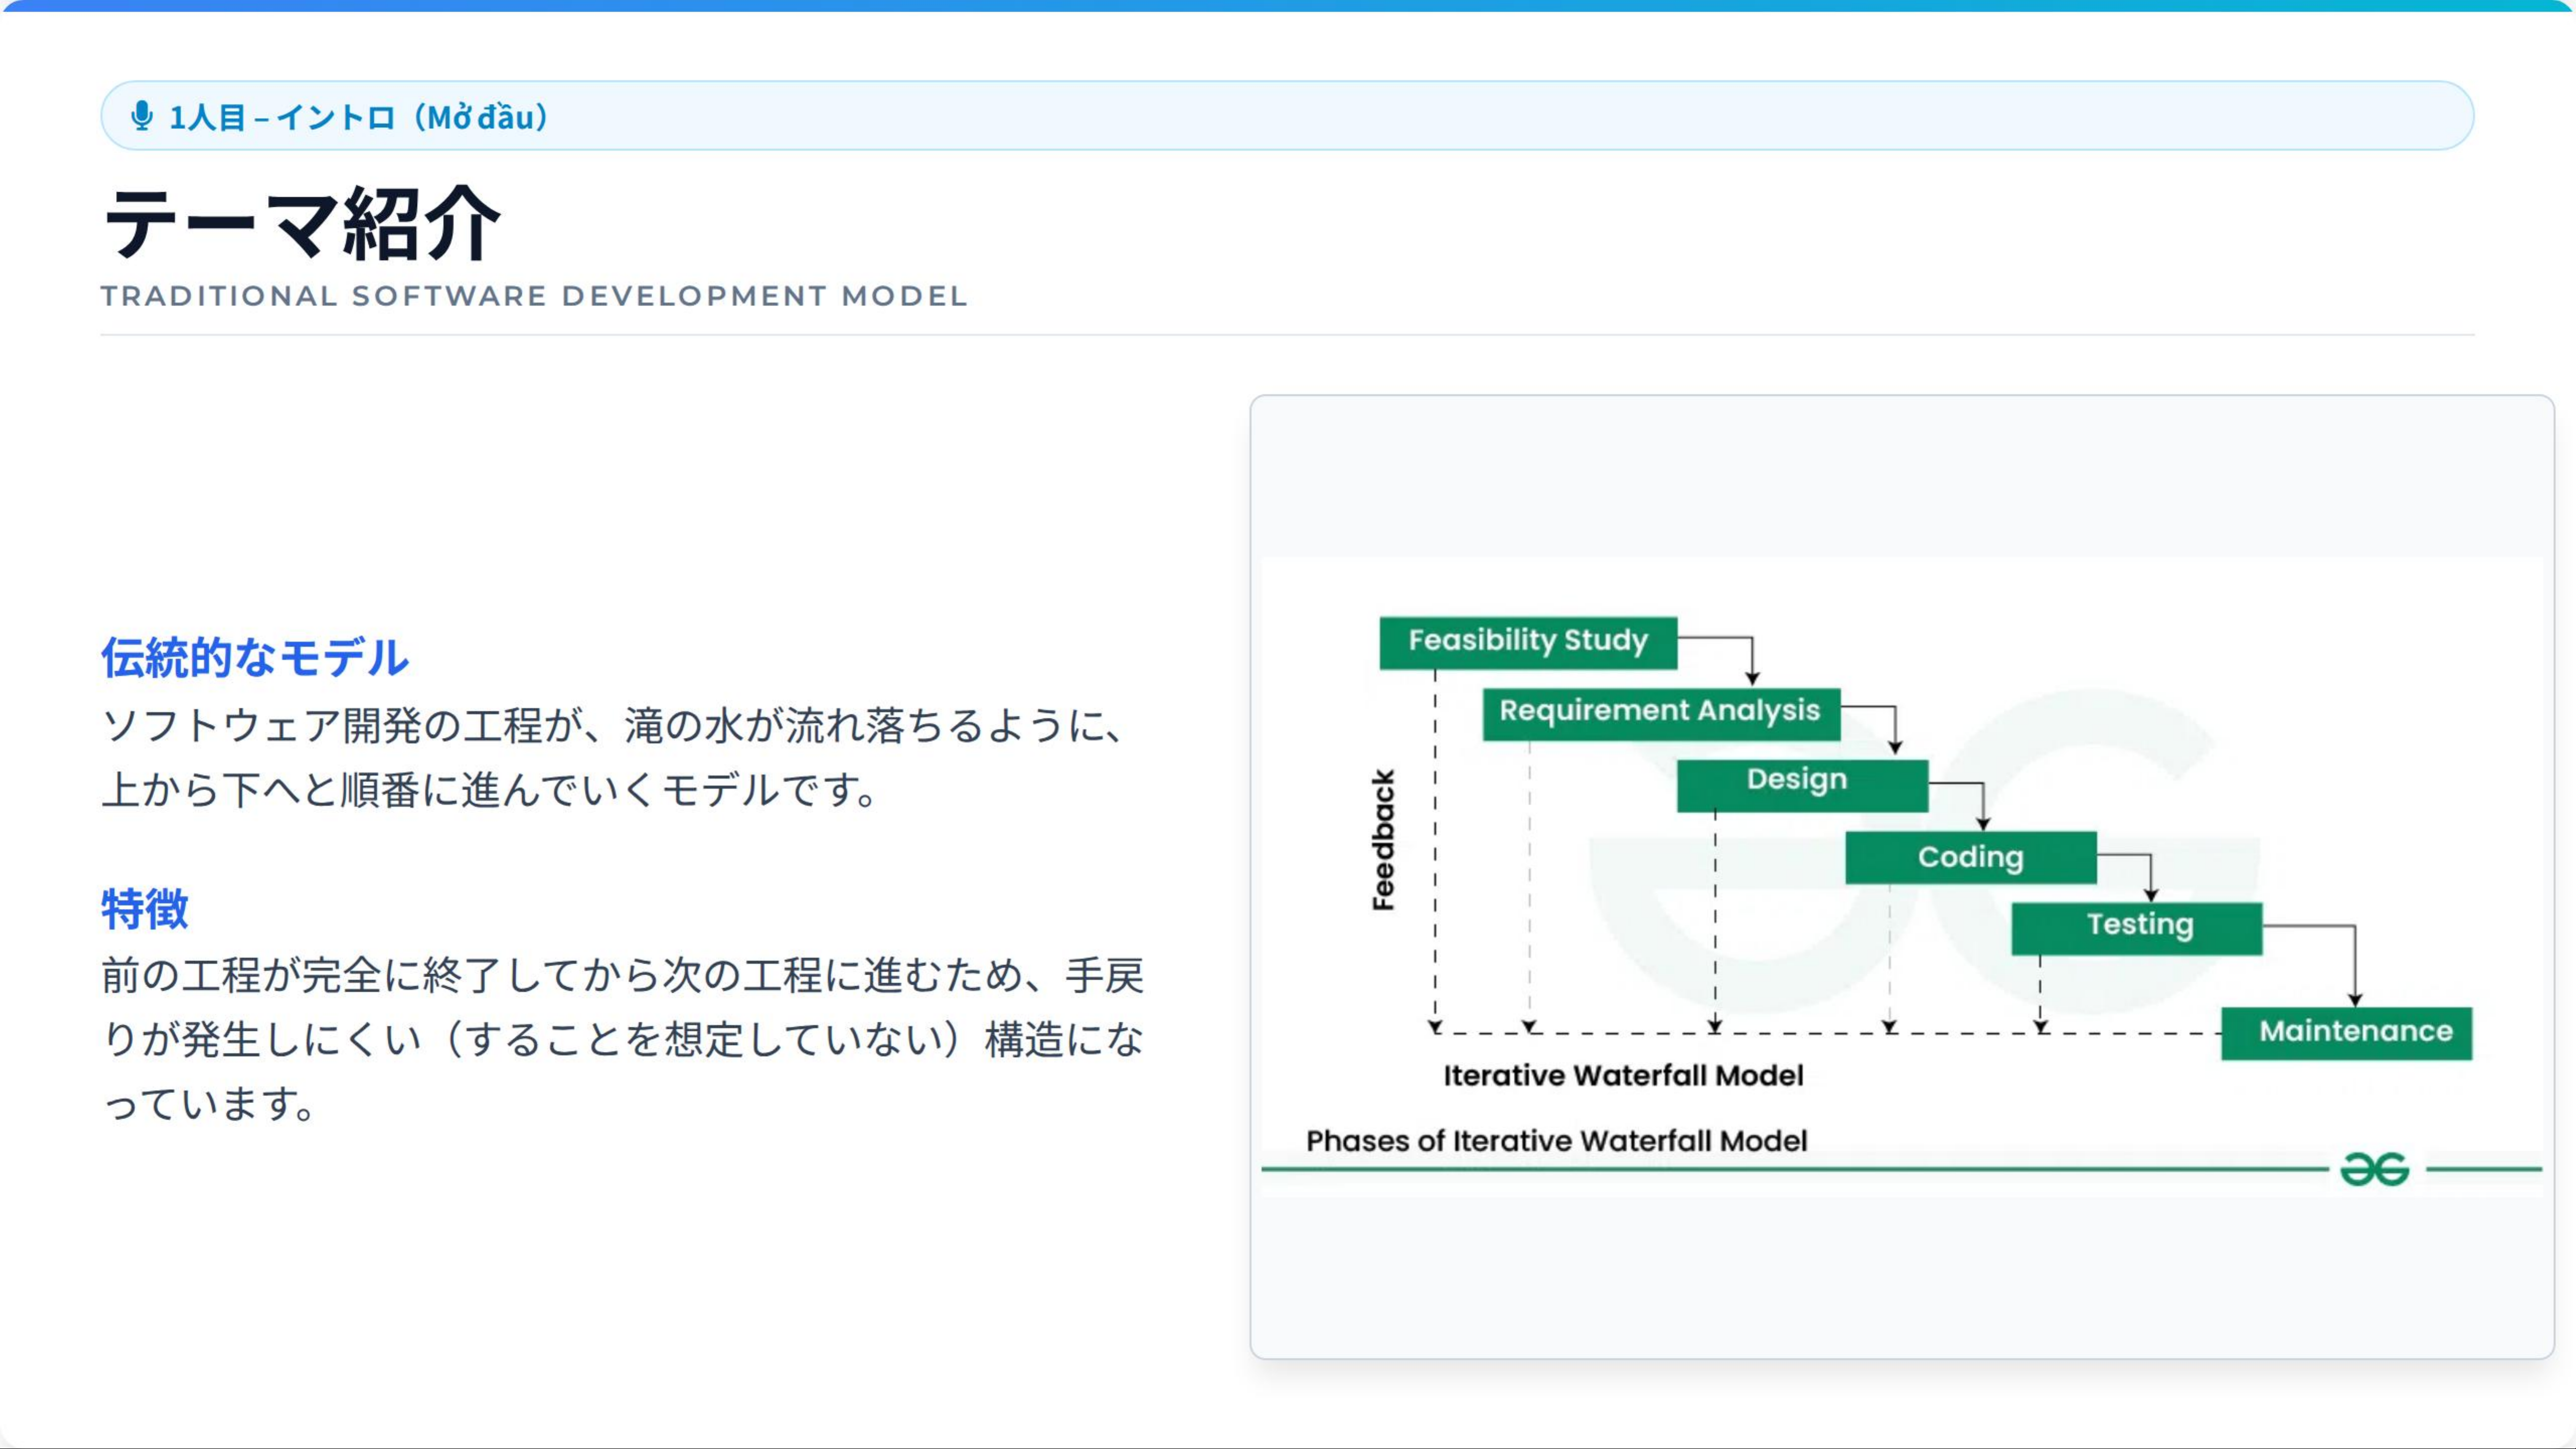Click Phases of Iterative Waterfall Model text
2576x1449 pixels.
[1556, 1141]
